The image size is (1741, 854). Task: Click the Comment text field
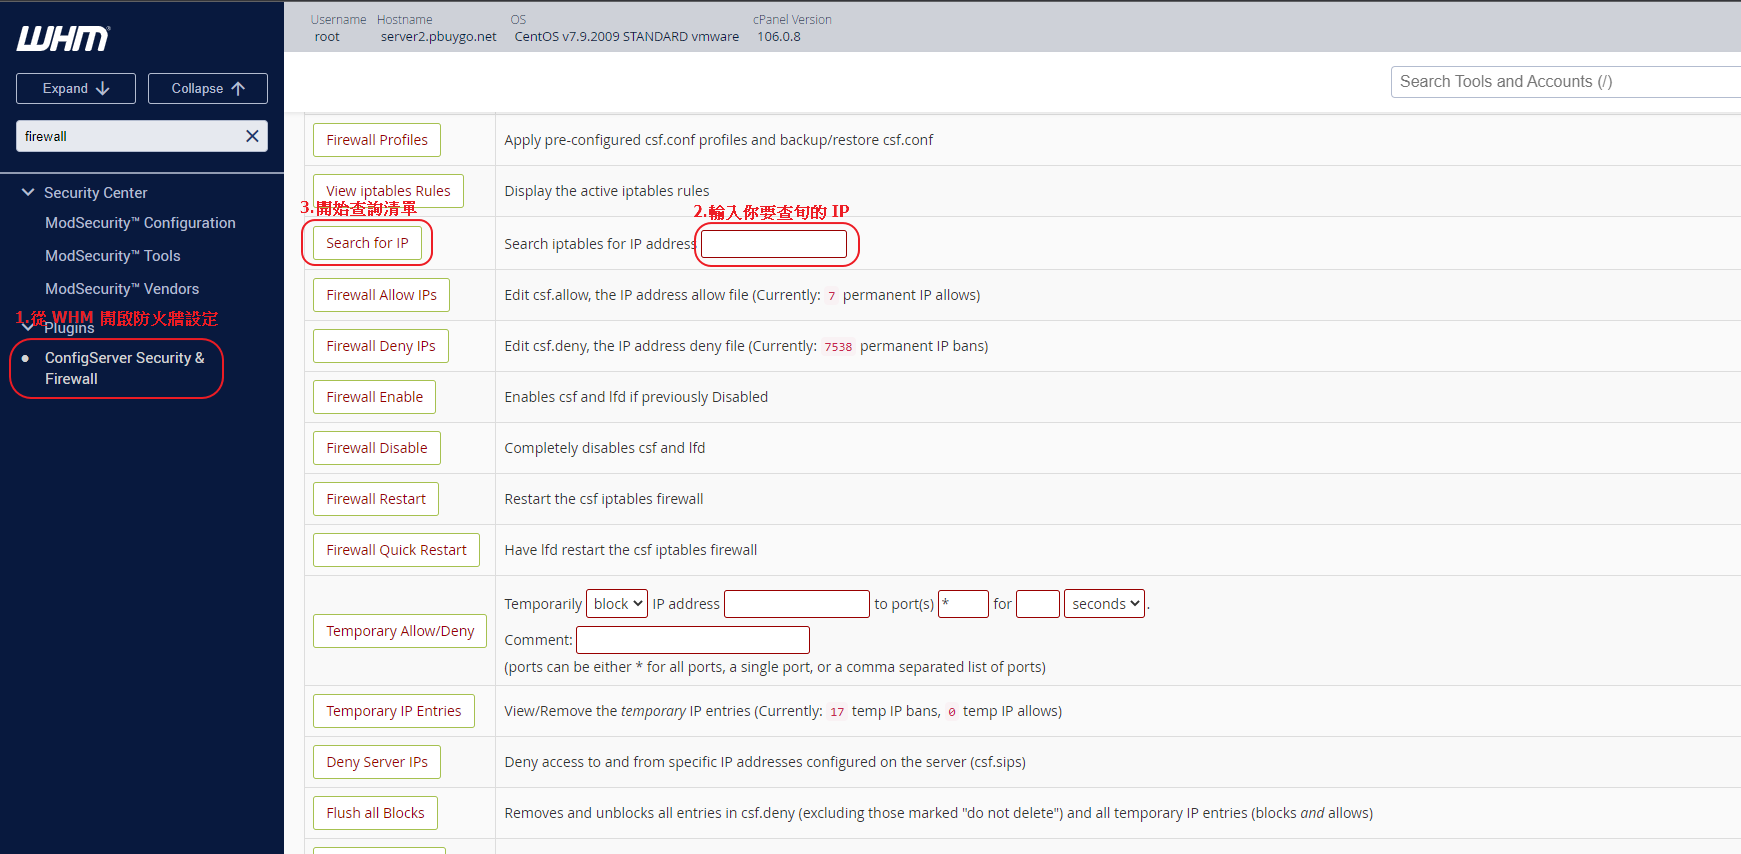point(693,640)
